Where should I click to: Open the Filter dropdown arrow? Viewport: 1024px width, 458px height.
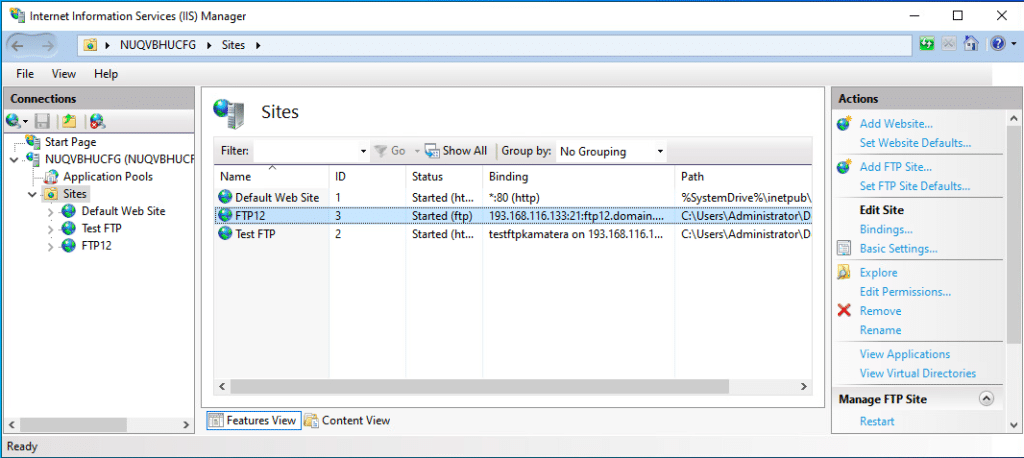coord(364,152)
